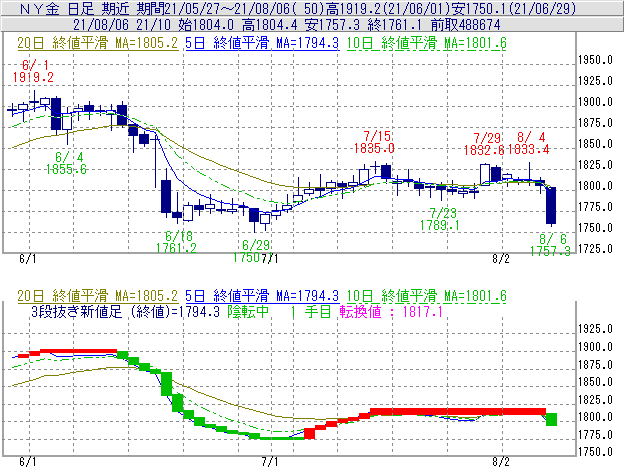The height and width of the screenshot is (475, 624).
Task: Click the 1900.0 axis label in upper chart
Action: (595, 102)
